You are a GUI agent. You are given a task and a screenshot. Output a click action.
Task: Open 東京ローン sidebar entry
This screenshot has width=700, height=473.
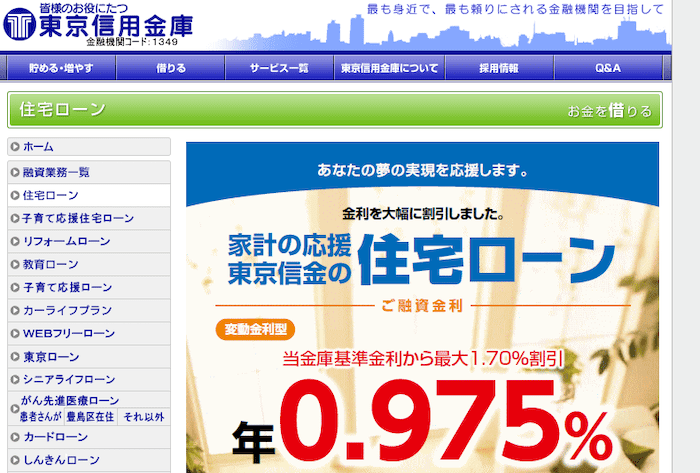pos(89,357)
